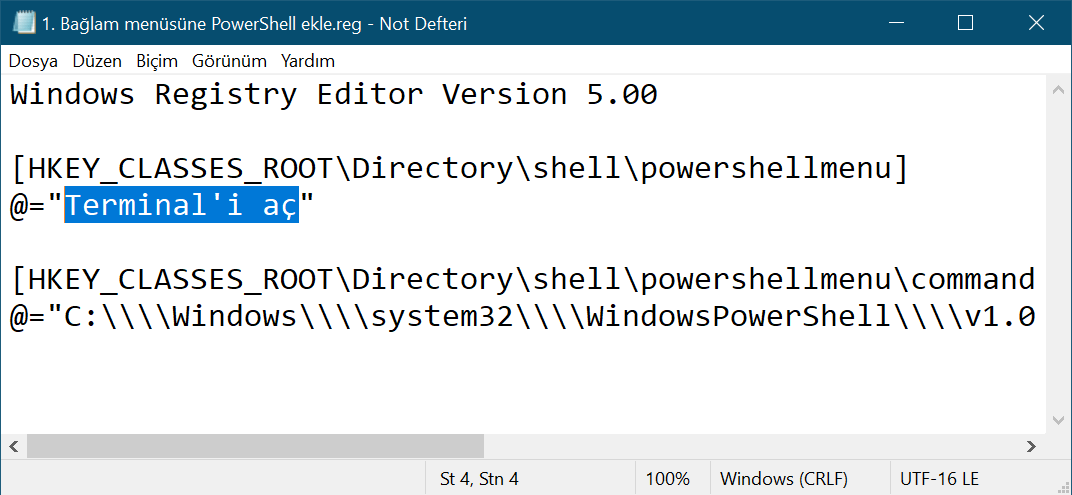
Task: Click the horizontal scrollbar left arrow
Action: pos(15,446)
